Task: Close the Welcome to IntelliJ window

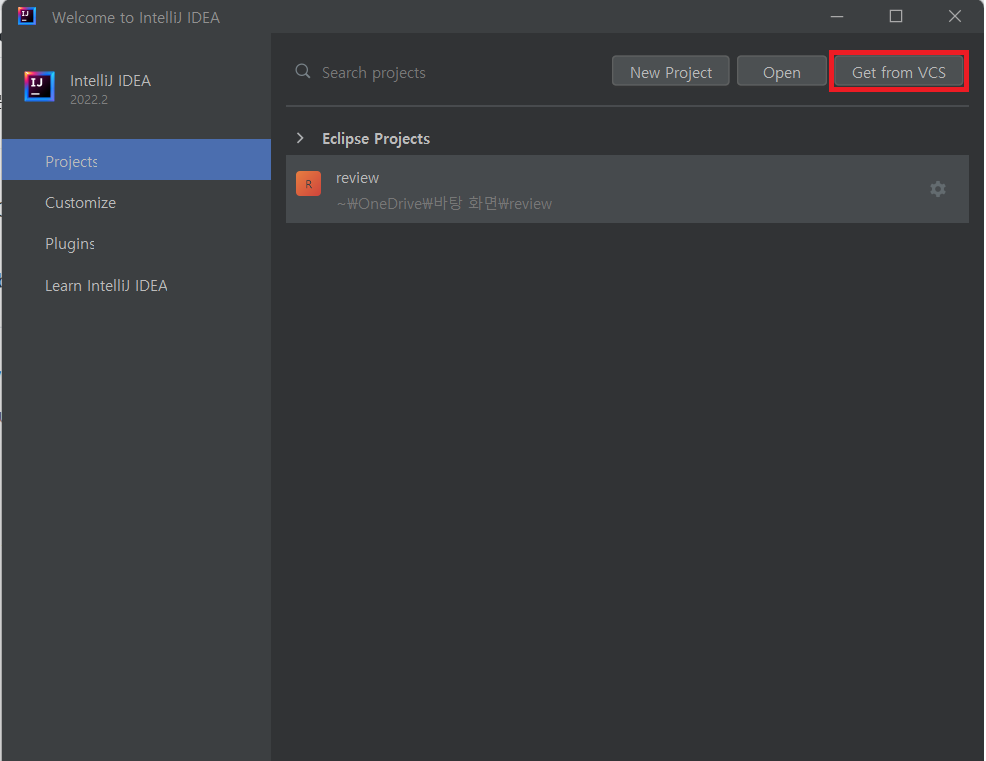Action: coord(955,16)
